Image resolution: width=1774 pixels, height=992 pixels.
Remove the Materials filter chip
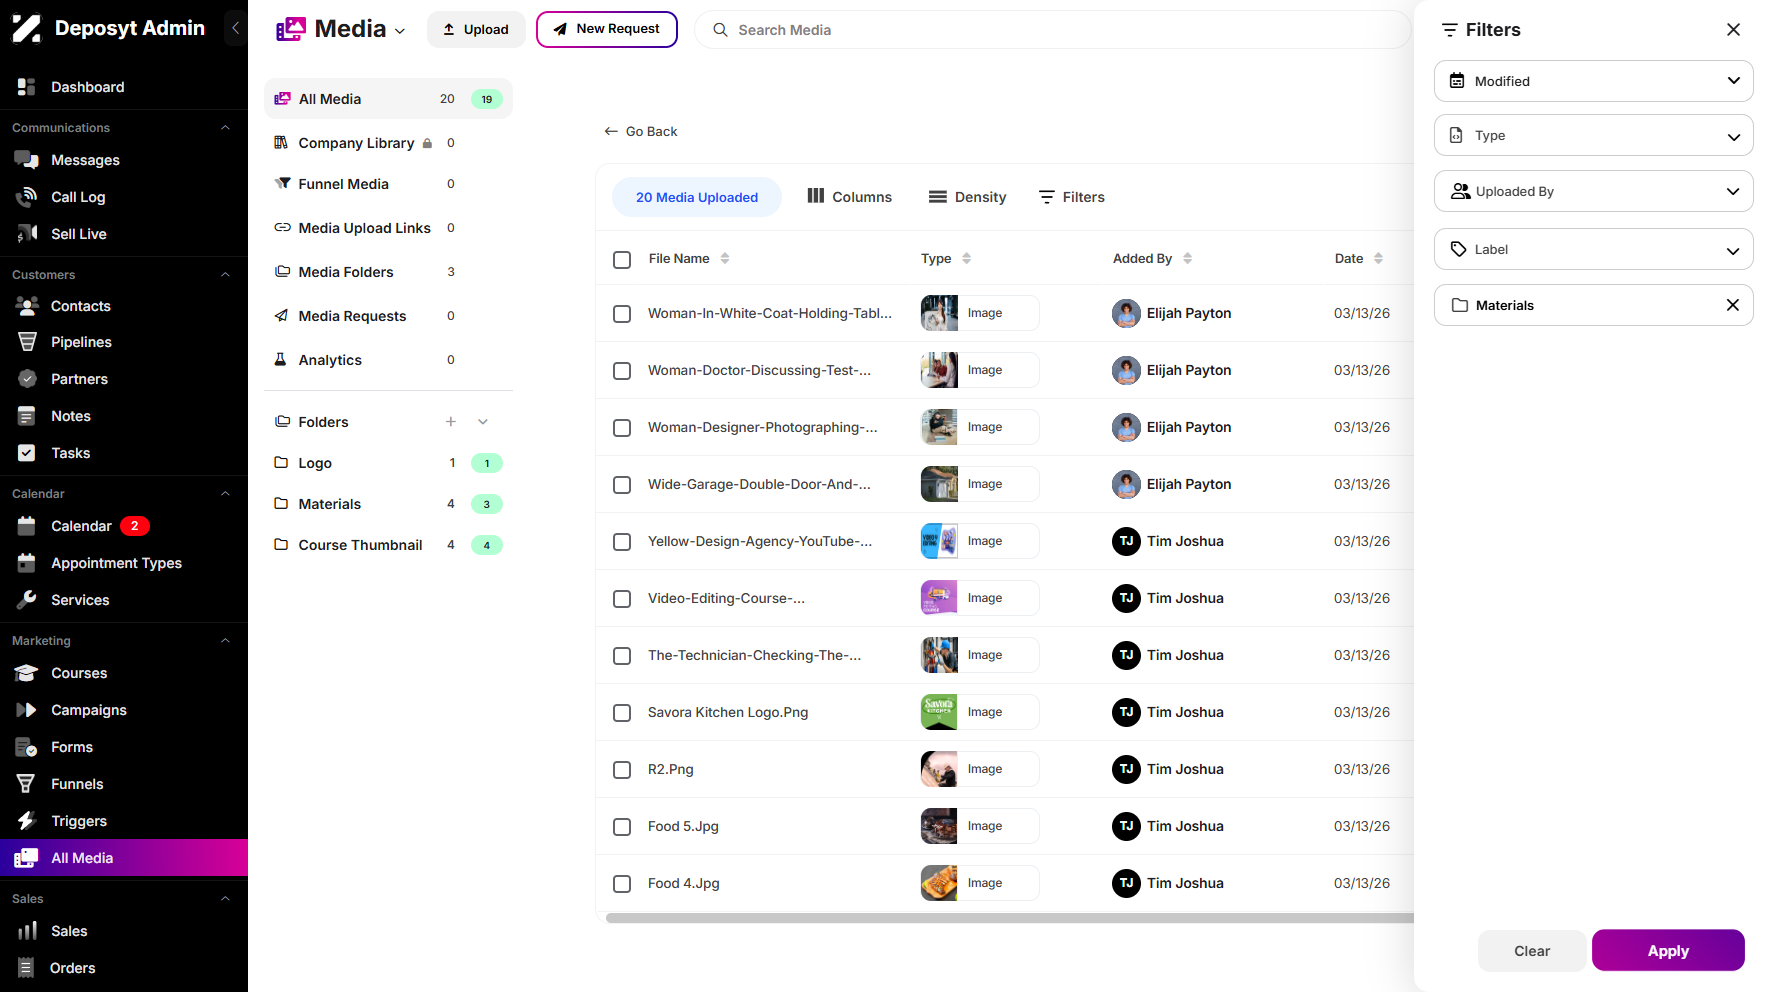(x=1733, y=305)
